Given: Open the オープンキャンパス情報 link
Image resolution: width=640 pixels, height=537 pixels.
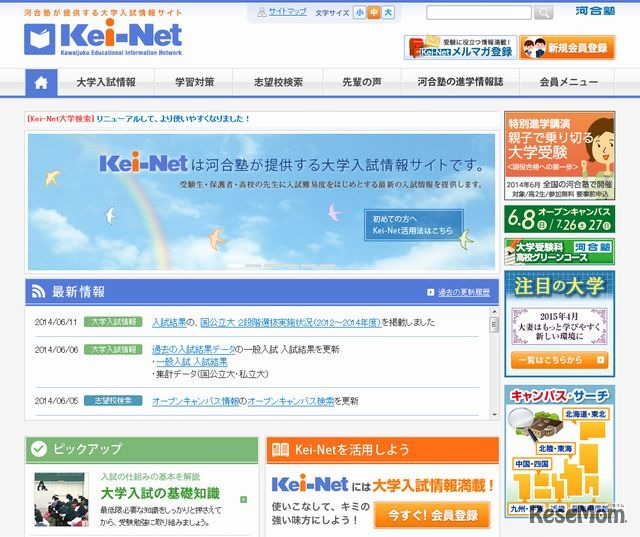Looking at the screenshot, I should tap(195, 401).
